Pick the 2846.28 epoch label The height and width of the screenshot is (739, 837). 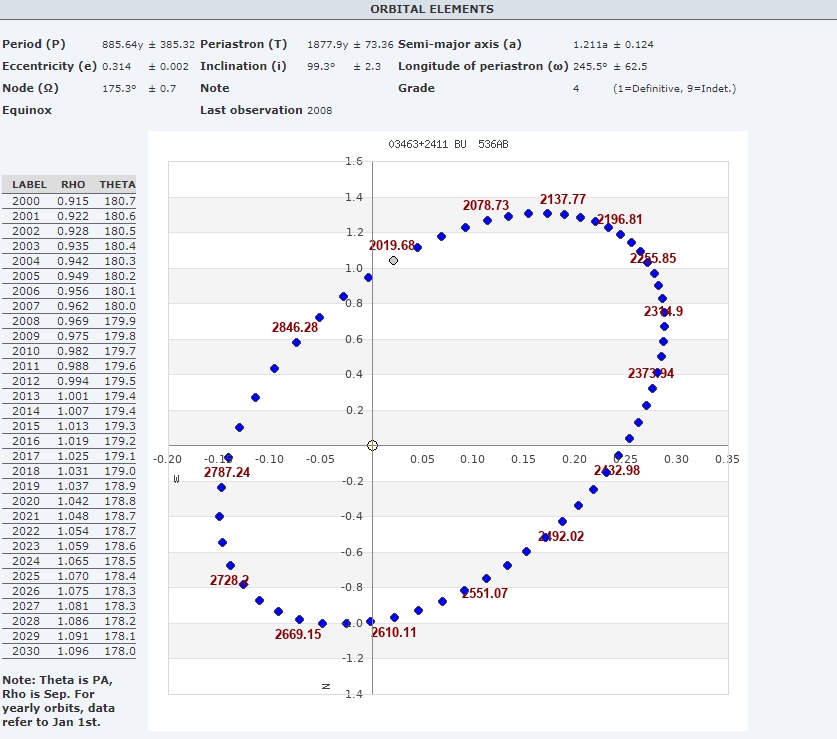pyautogui.click(x=295, y=327)
